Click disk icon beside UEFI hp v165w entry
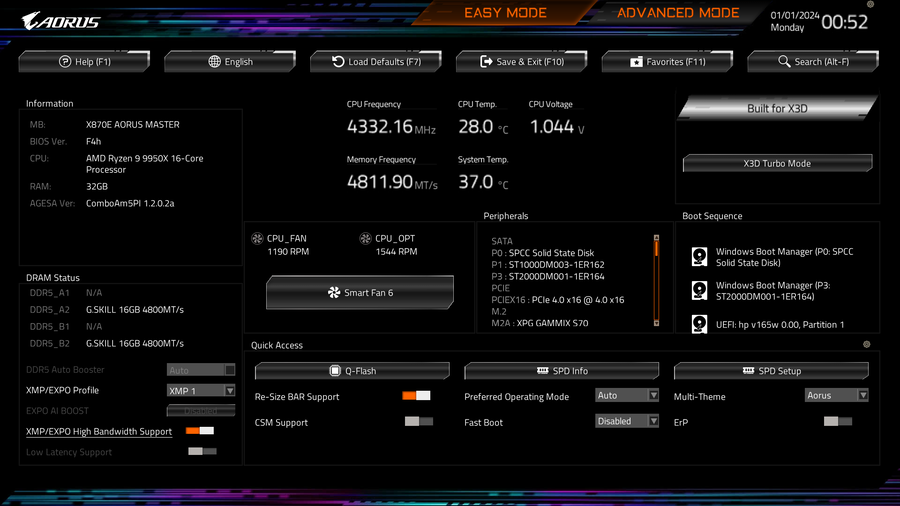Viewport: 900px width, 506px height. pyautogui.click(x=699, y=324)
